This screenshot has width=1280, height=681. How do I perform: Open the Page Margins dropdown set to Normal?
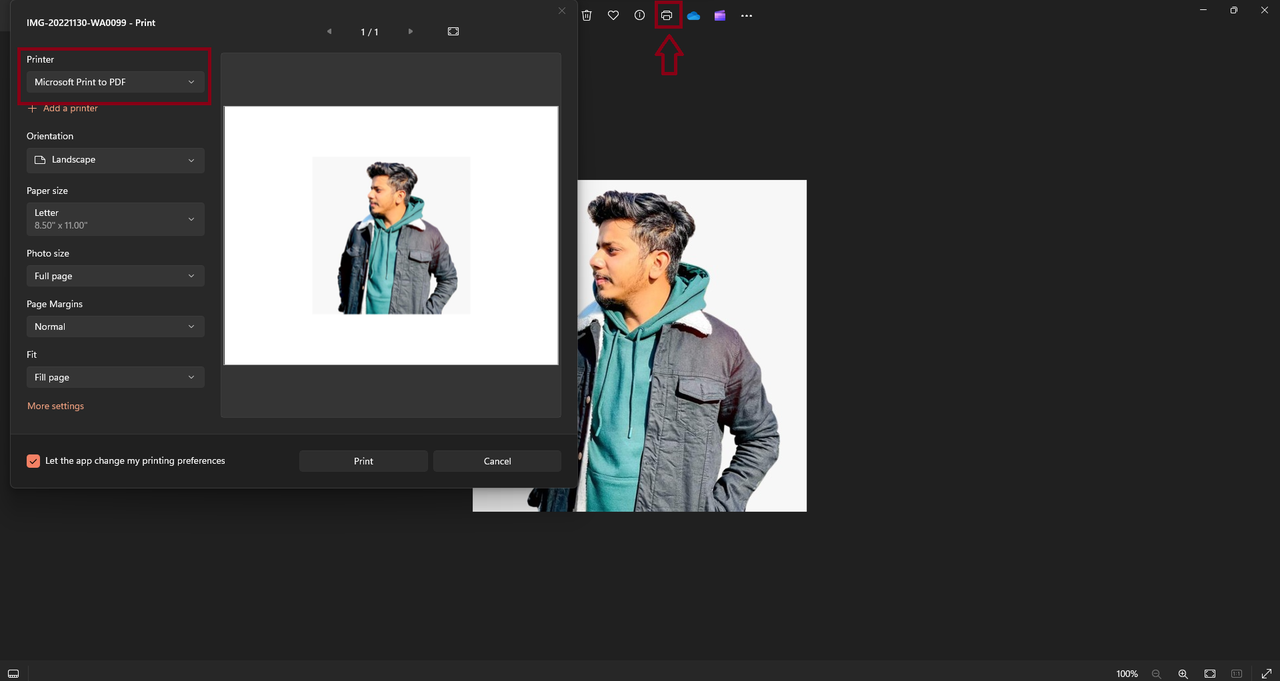116,327
